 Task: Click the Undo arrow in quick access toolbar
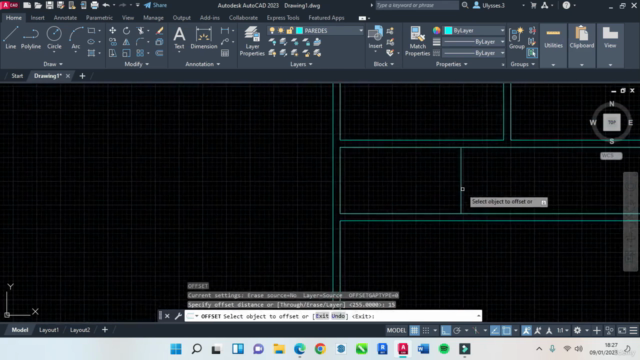click(x=106, y=5)
